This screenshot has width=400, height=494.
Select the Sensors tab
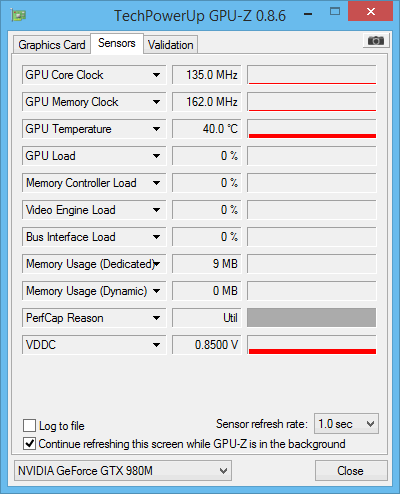click(117, 43)
